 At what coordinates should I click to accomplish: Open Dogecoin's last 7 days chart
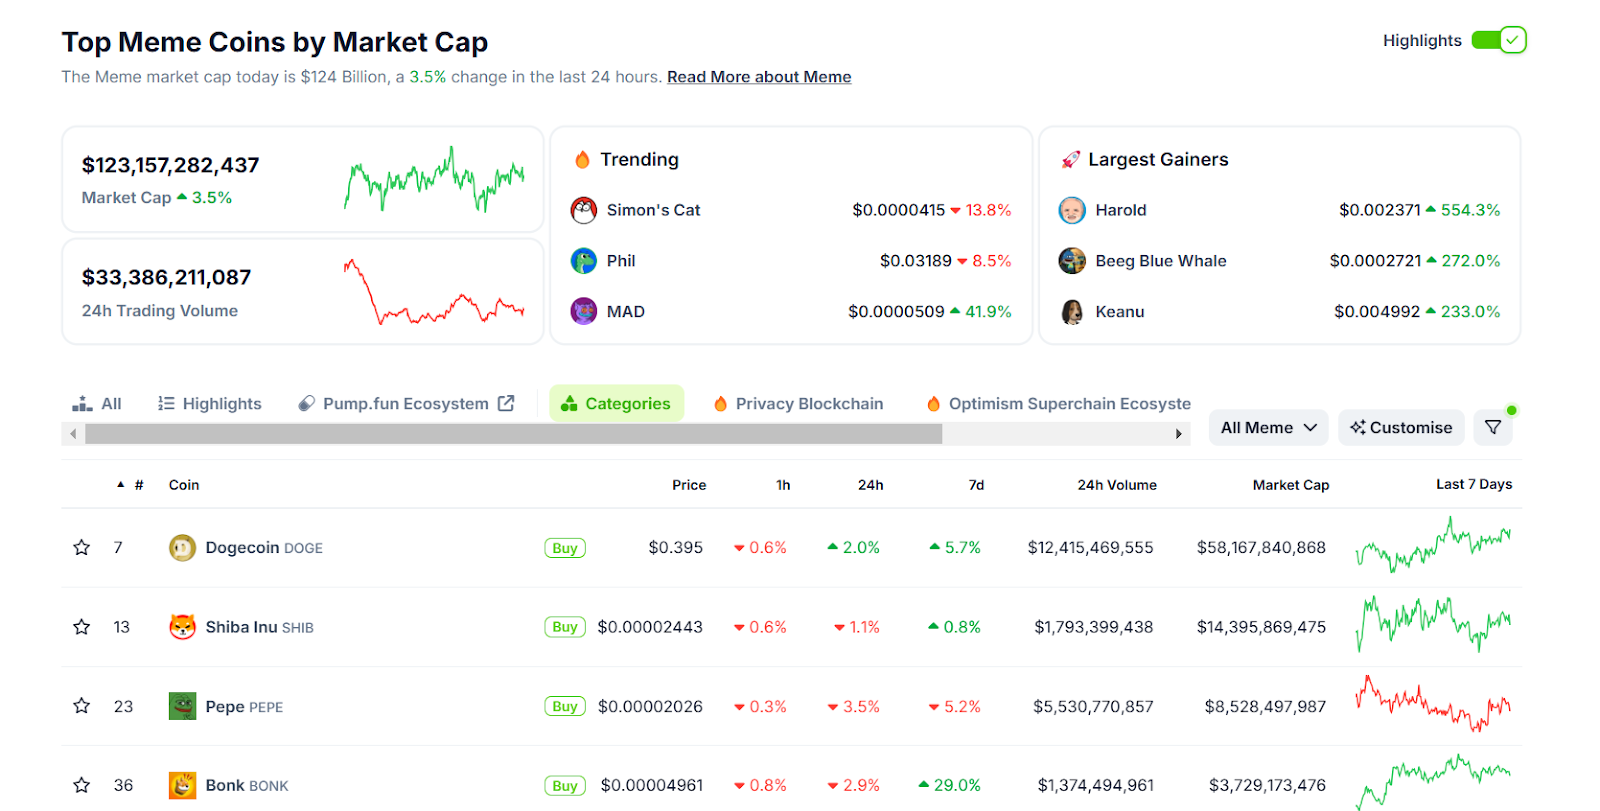pyautogui.click(x=1434, y=545)
